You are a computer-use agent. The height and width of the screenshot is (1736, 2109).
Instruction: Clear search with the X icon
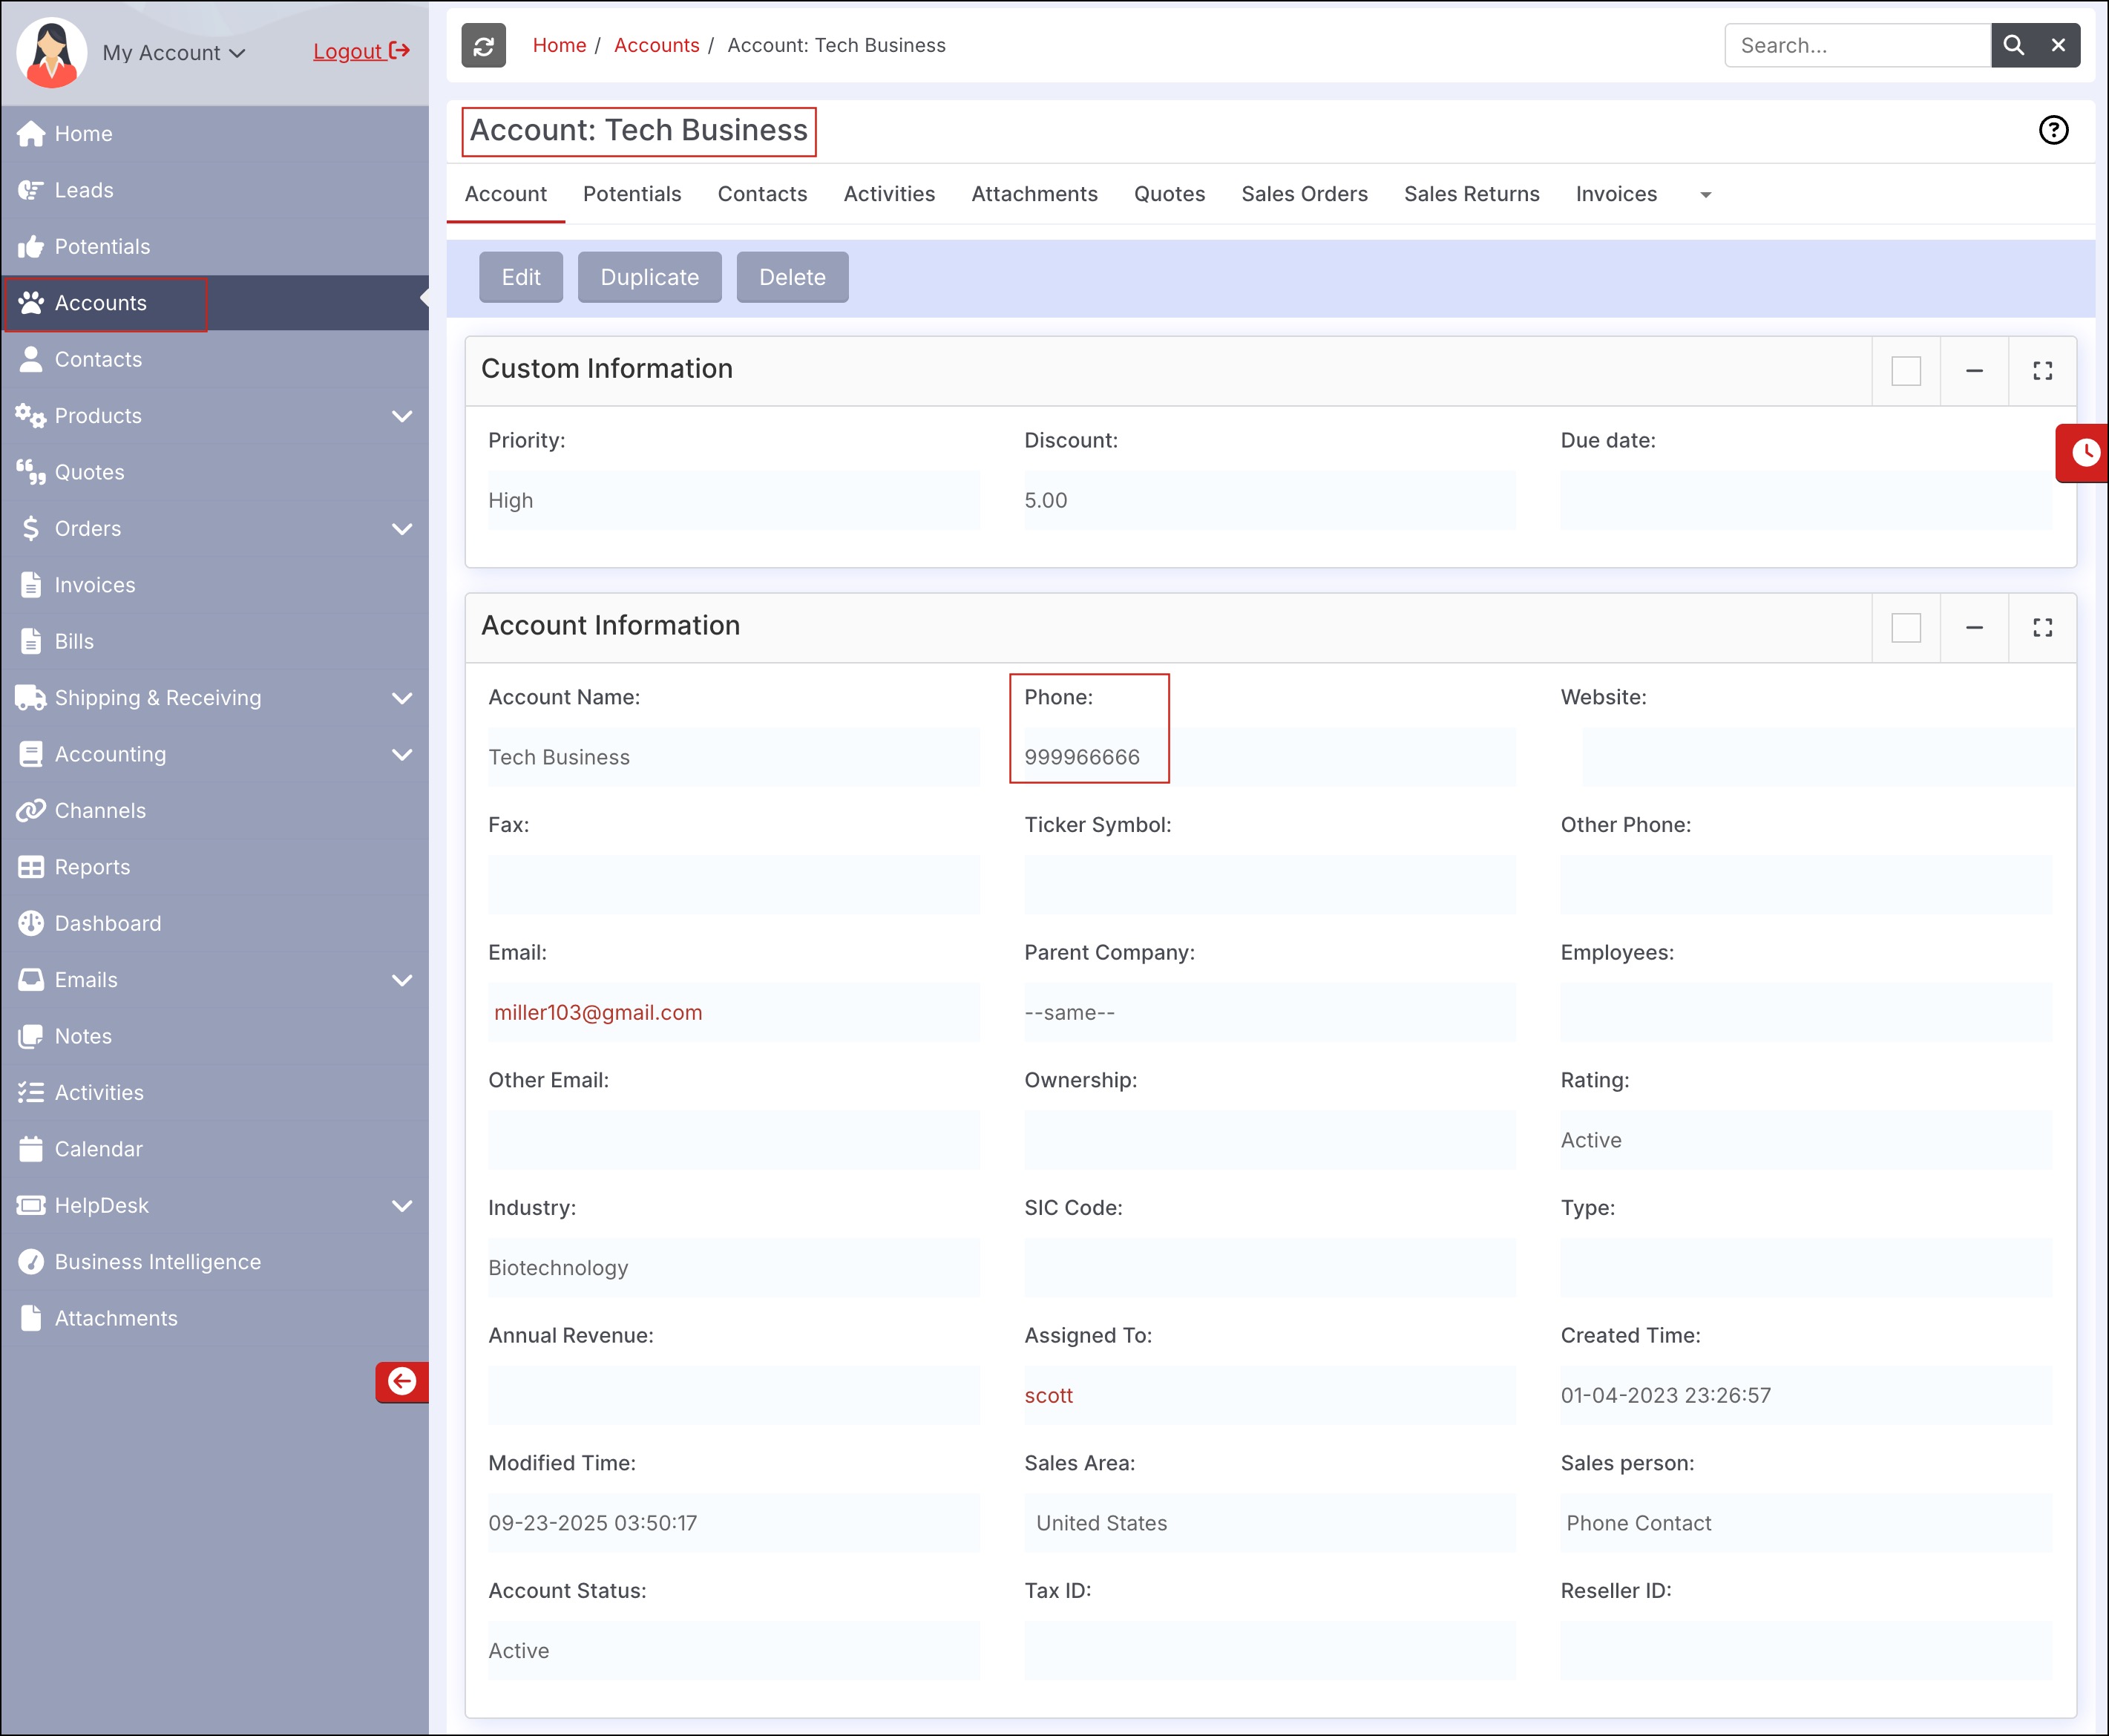(x=2058, y=46)
